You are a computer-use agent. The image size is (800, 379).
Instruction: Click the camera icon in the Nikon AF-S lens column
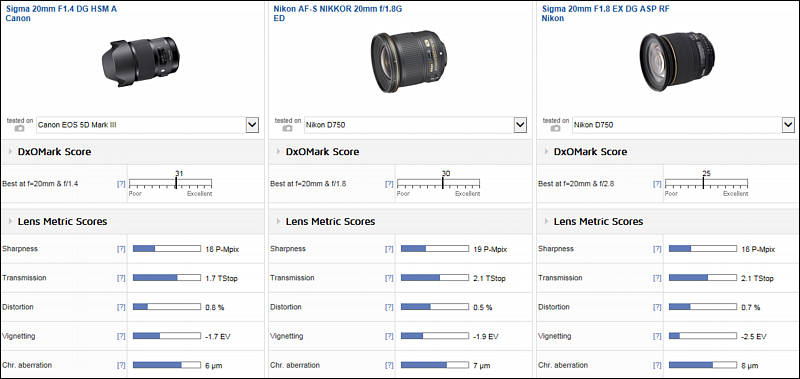(x=287, y=129)
